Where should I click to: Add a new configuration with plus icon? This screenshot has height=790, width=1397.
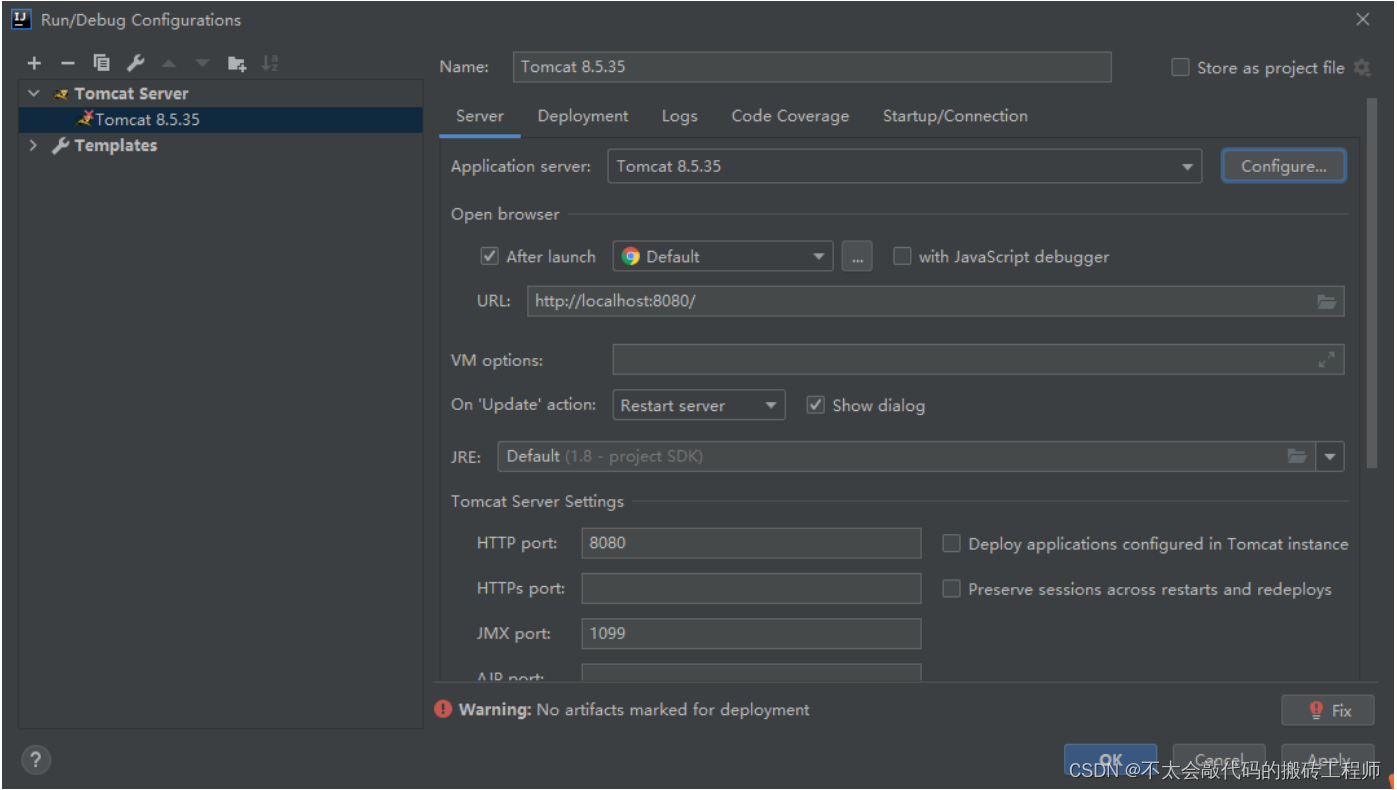pyautogui.click(x=35, y=63)
